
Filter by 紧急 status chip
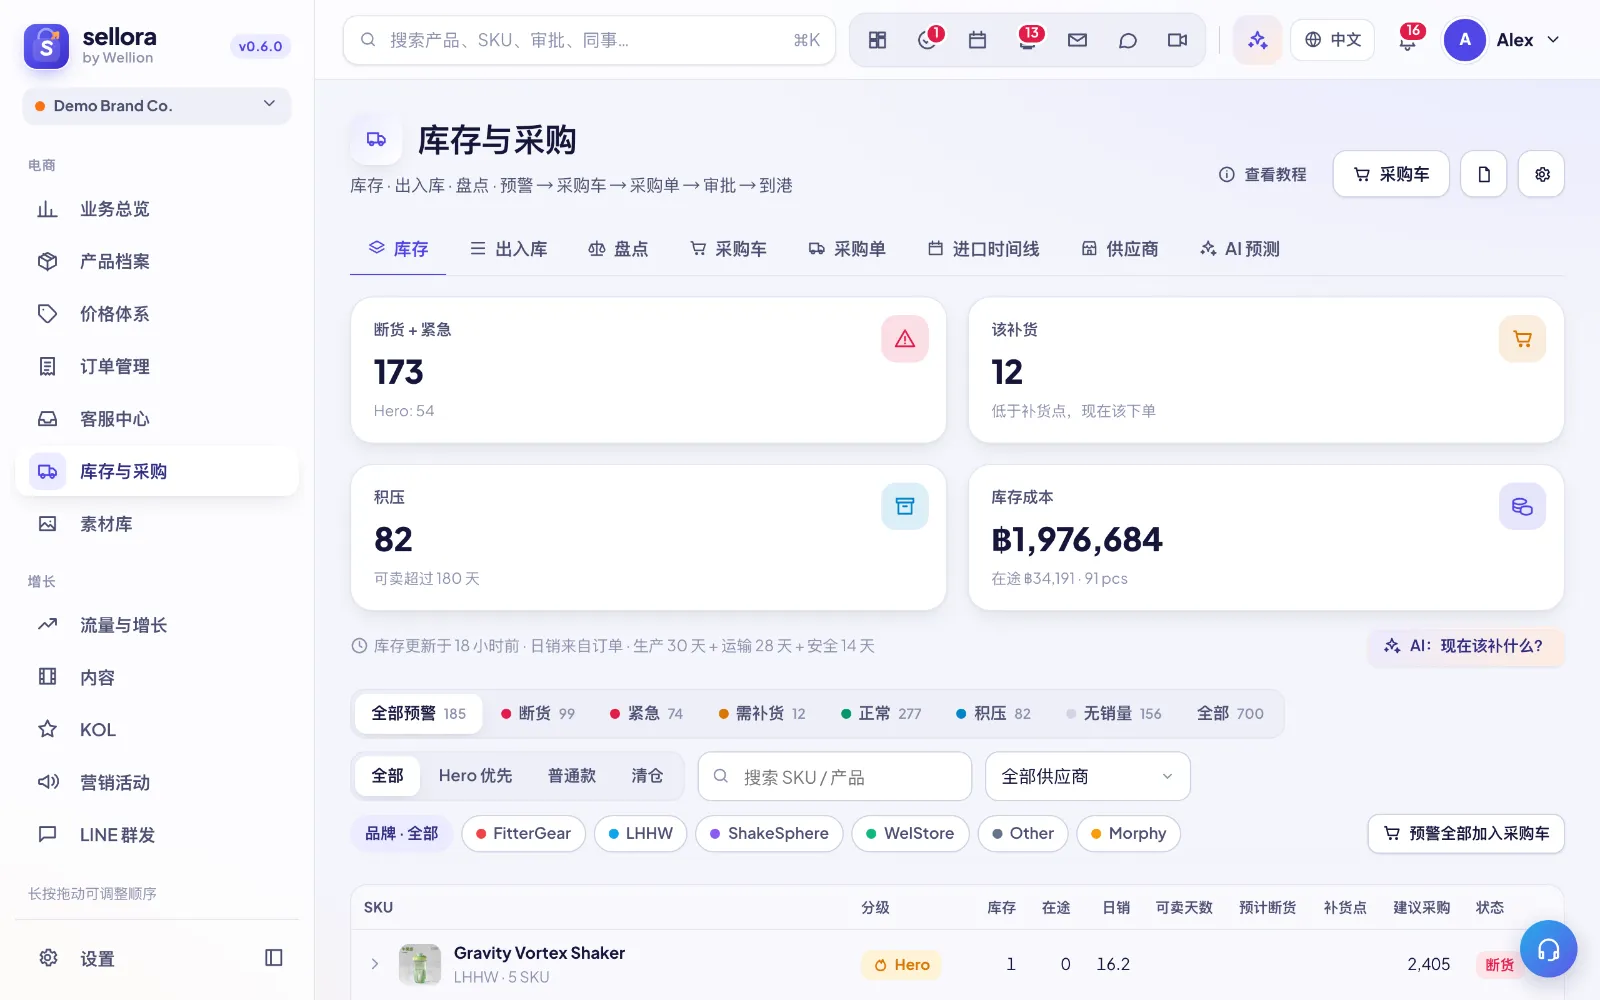[647, 713]
